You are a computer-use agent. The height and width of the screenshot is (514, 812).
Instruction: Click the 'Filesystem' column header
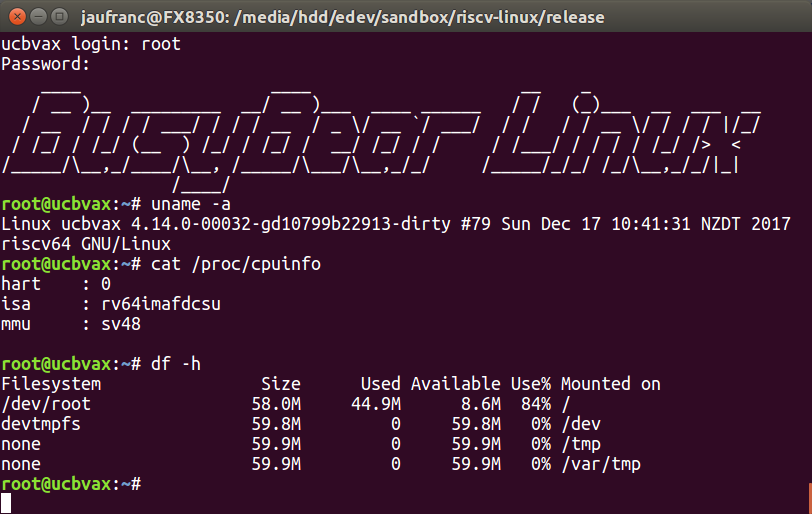tap(51, 384)
